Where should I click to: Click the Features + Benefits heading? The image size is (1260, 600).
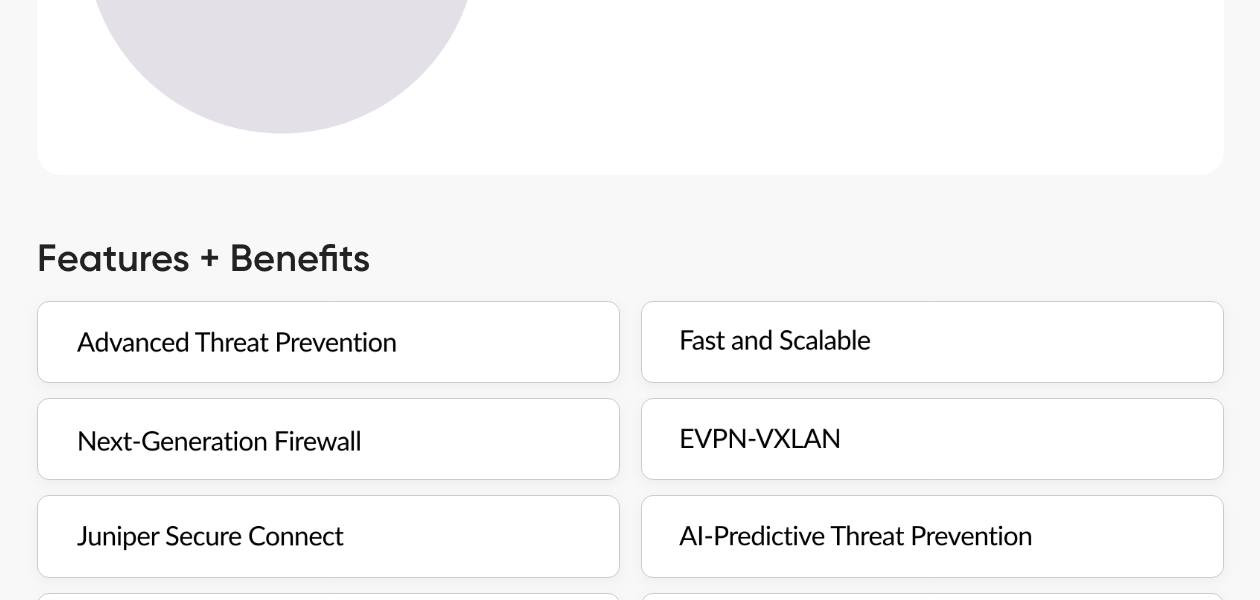203,258
